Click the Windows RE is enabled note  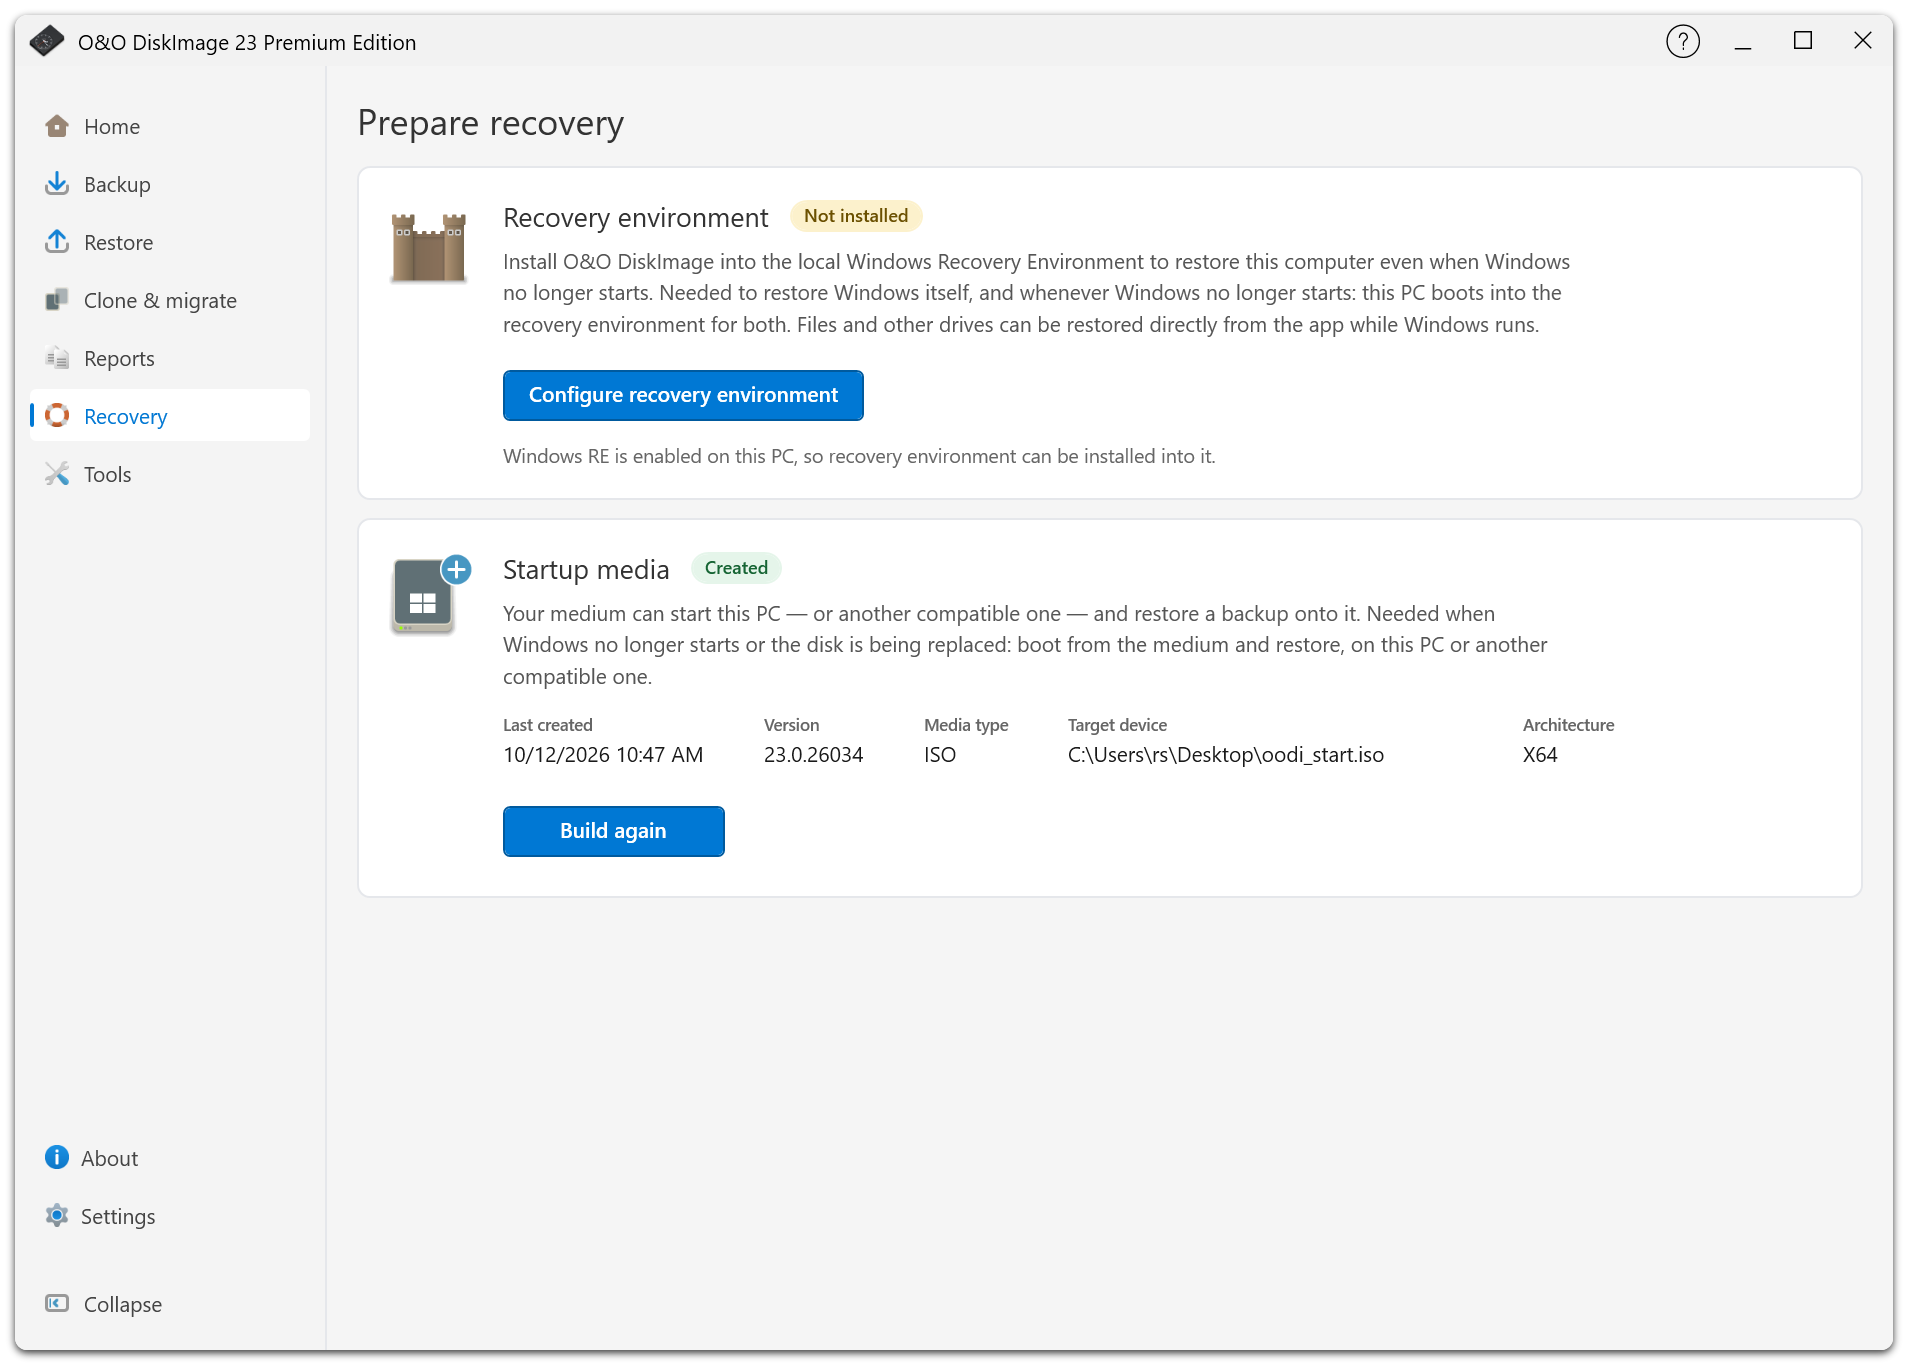click(x=859, y=456)
